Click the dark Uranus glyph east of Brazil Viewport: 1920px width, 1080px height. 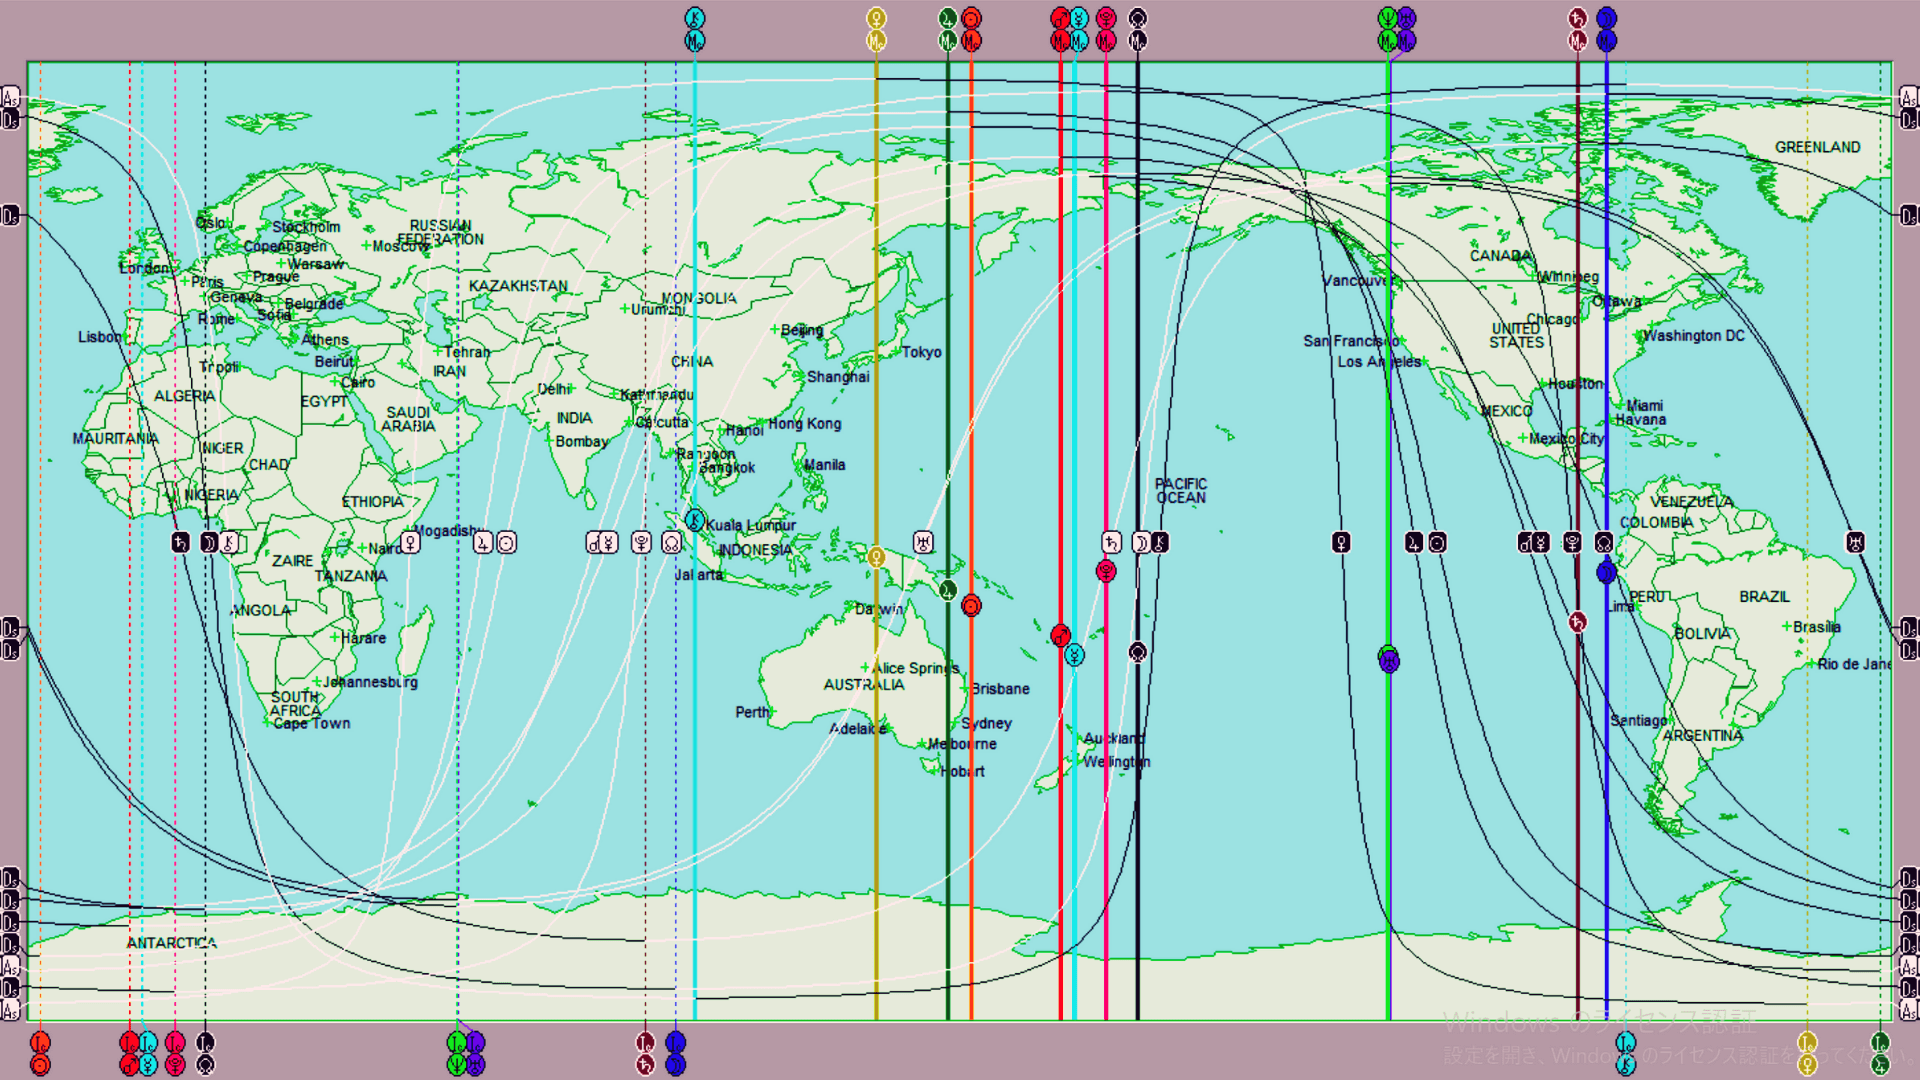click(x=1855, y=542)
